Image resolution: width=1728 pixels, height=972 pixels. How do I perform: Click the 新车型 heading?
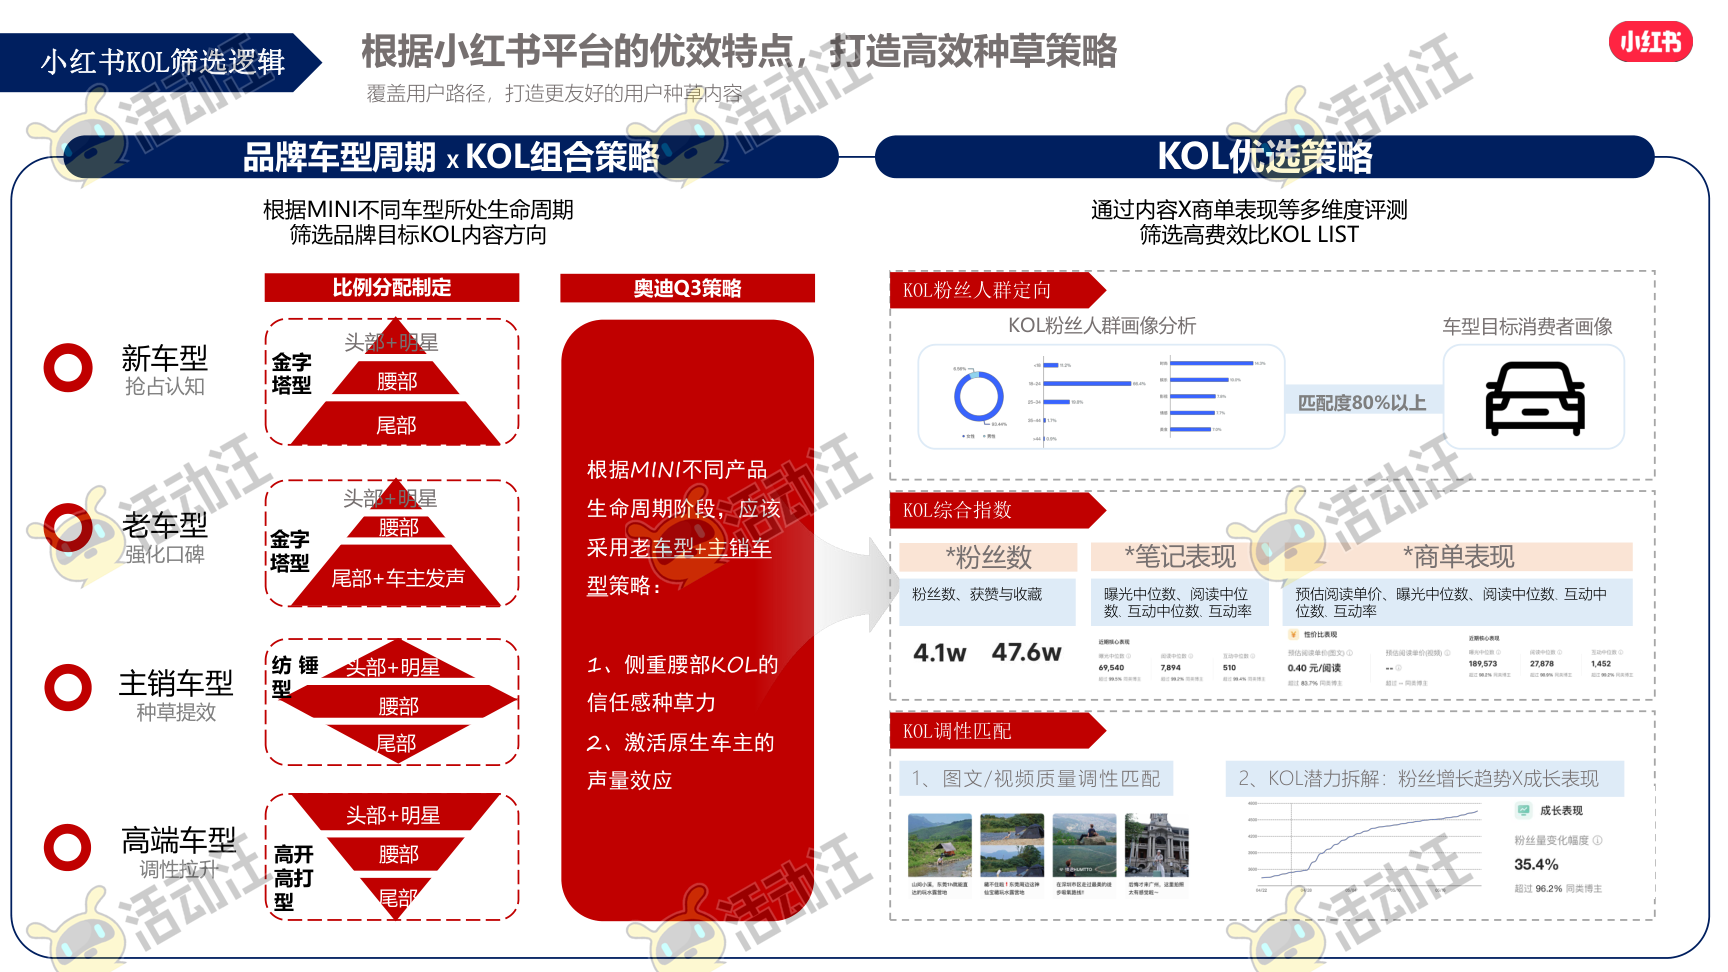click(x=164, y=357)
